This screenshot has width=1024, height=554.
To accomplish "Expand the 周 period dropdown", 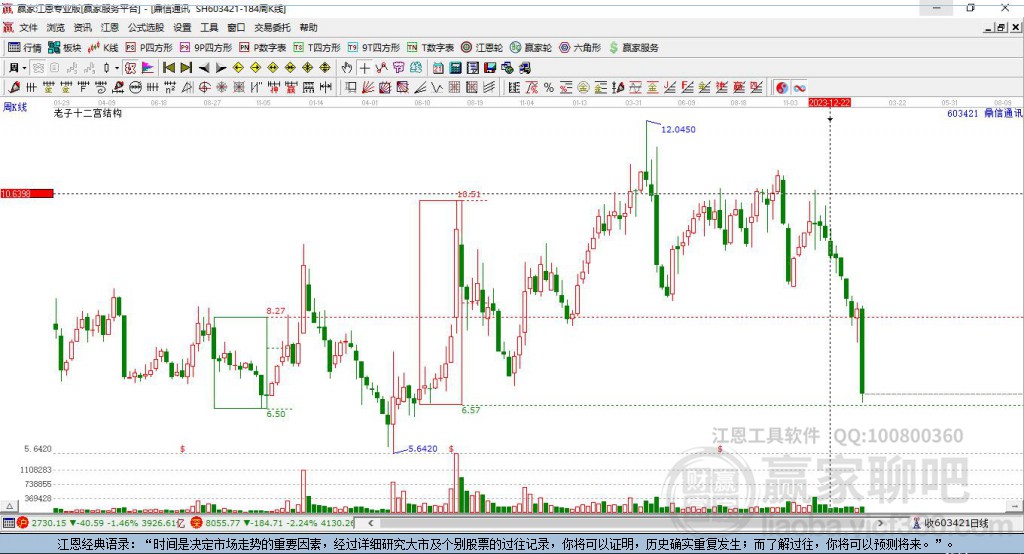I will 24,68.
